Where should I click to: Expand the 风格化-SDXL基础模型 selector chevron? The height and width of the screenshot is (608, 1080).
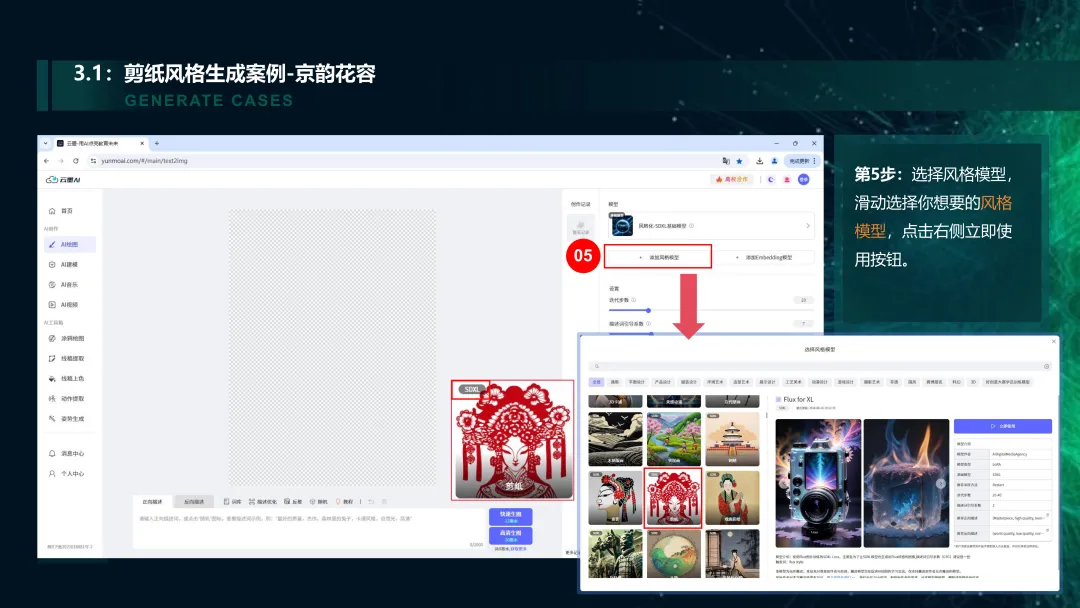click(808, 226)
